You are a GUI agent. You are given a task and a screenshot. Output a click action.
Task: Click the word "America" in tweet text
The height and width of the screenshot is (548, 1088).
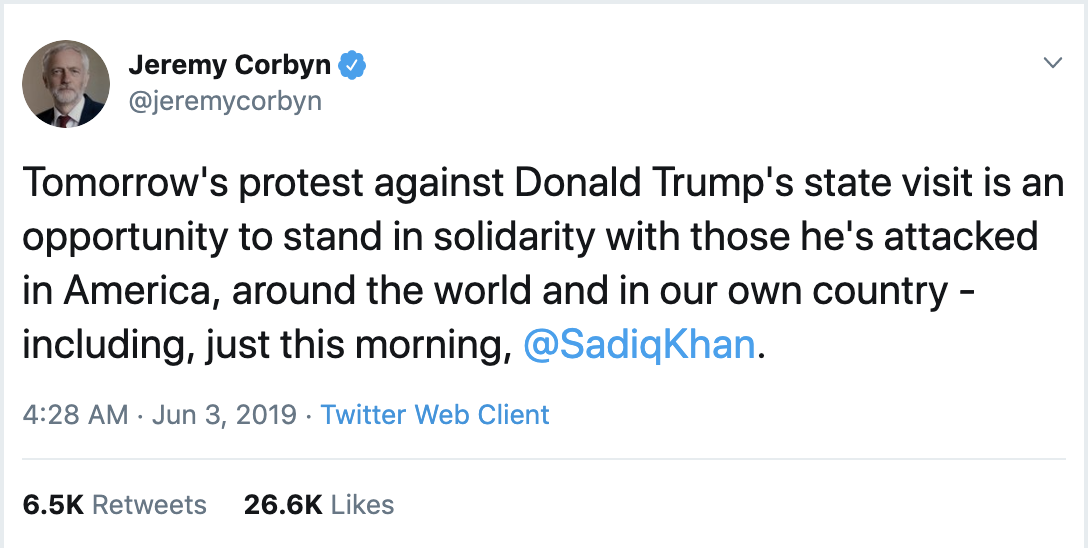(136, 291)
